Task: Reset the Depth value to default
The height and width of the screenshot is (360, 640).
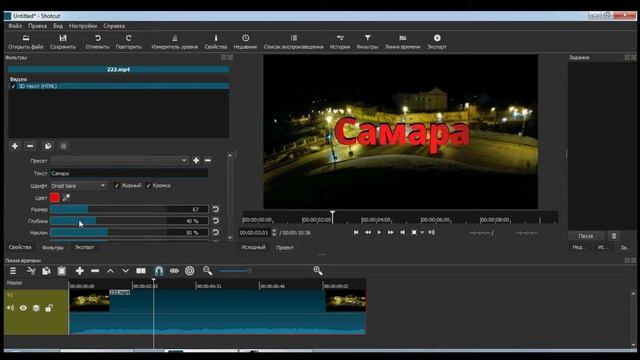Action: click(x=216, y=221)
